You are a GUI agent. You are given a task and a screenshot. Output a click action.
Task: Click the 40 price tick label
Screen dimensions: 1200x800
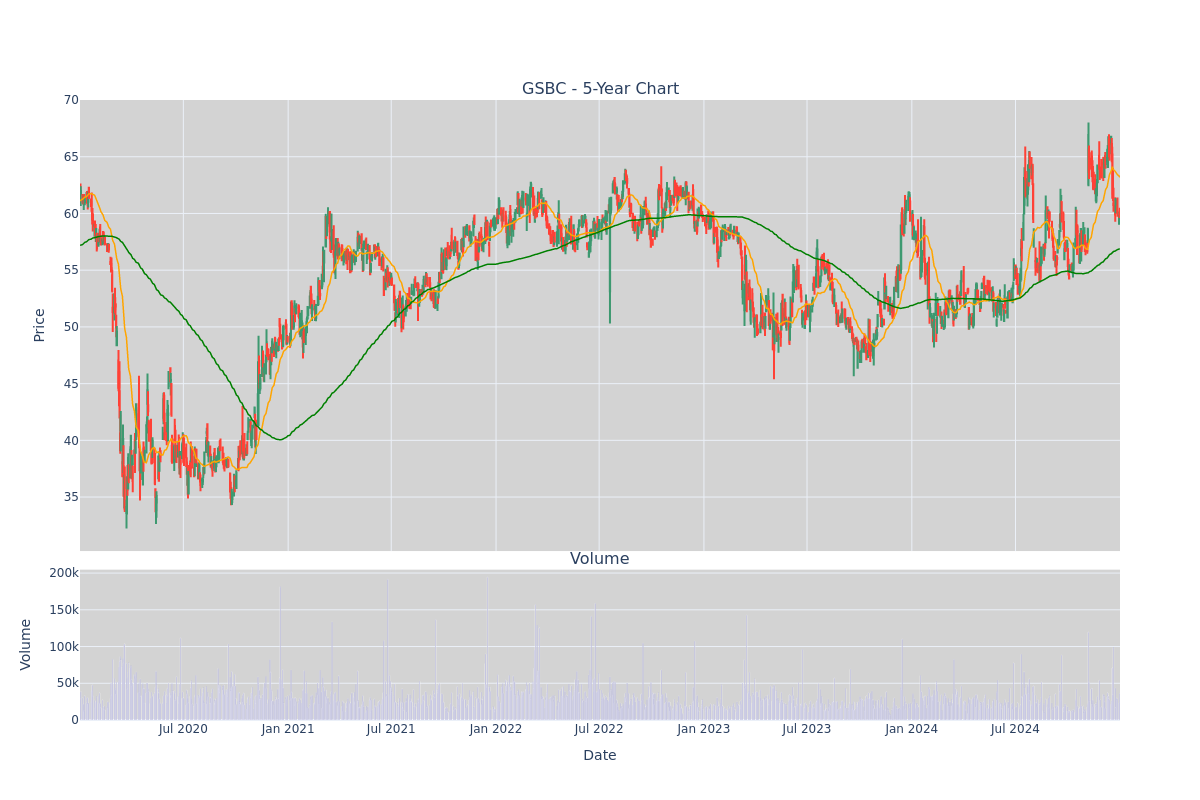pyautogui.click(x=71, y=440)
